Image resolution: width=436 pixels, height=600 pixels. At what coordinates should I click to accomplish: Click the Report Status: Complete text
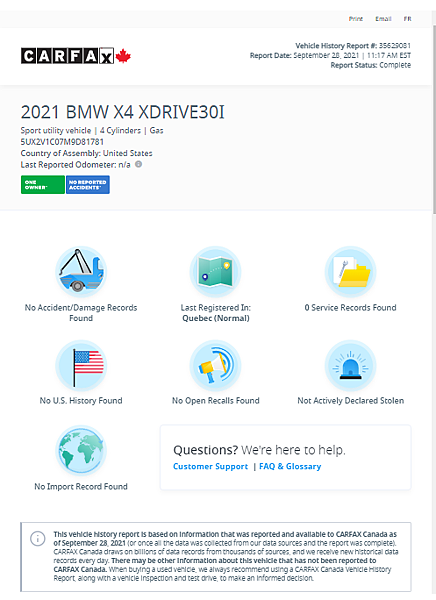click(371, 65)
